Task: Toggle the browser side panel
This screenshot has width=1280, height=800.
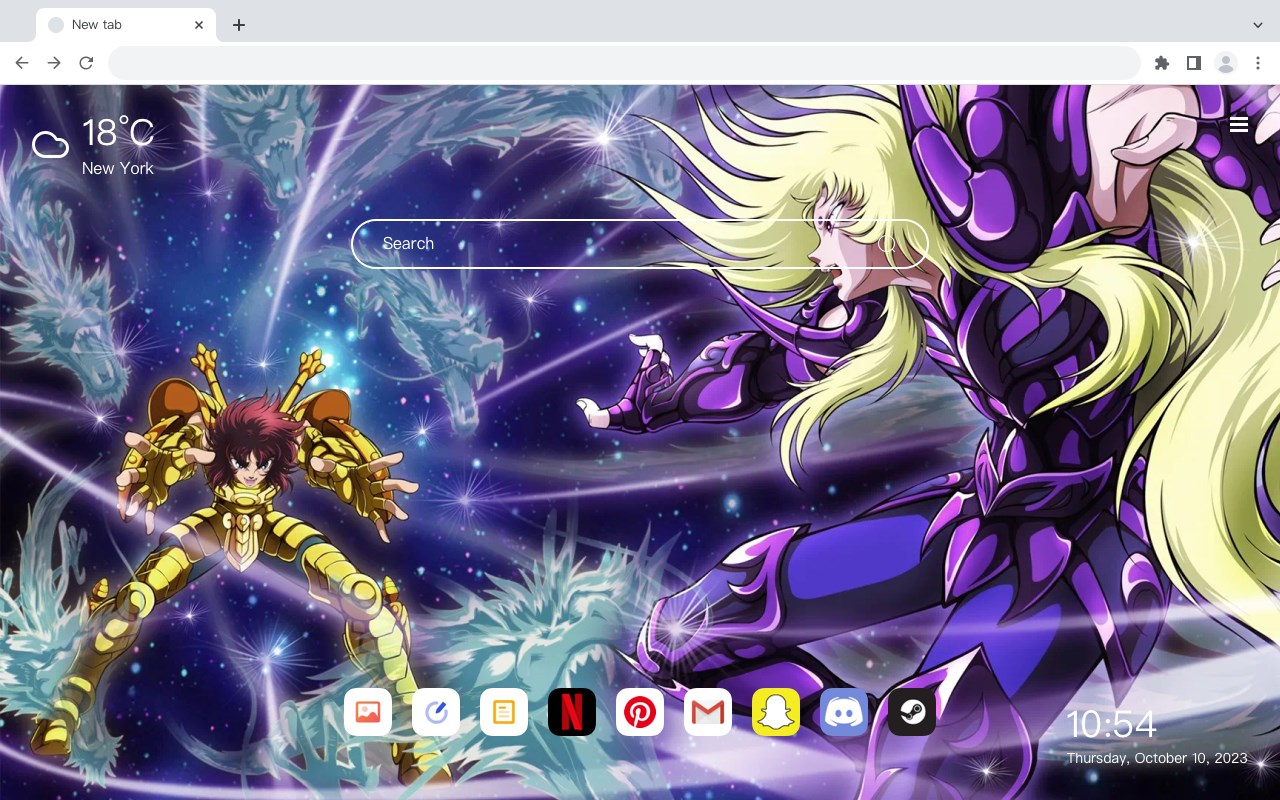Action: pyautogui.click(x=1193, y=63)
